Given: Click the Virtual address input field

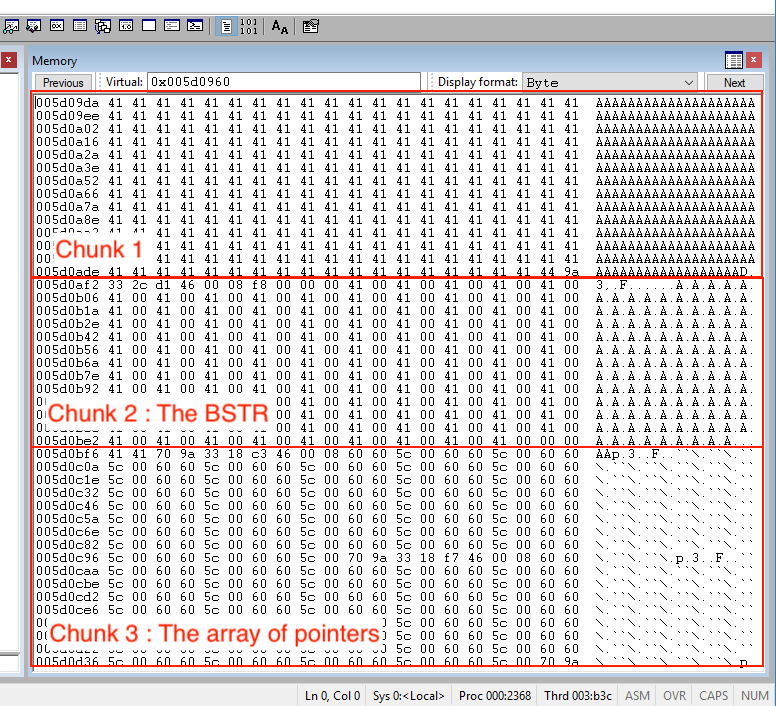Looking at the screenshot, I should point(284,83).
